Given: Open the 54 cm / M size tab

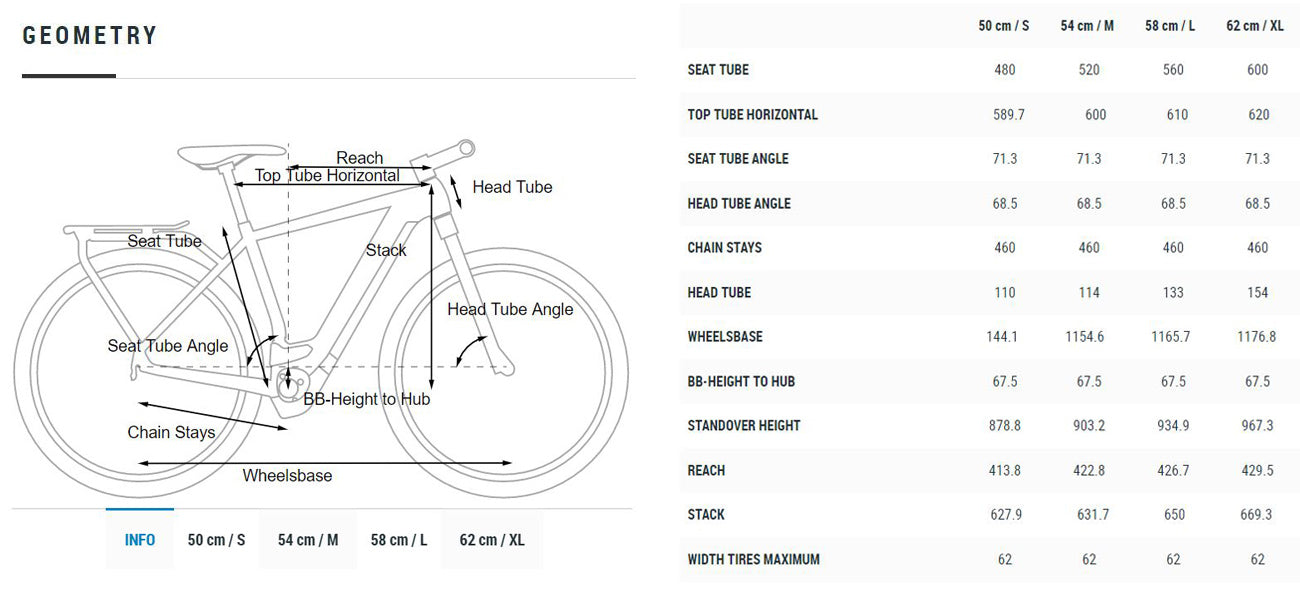Looking at the screenshot, I should coord(308,540).
